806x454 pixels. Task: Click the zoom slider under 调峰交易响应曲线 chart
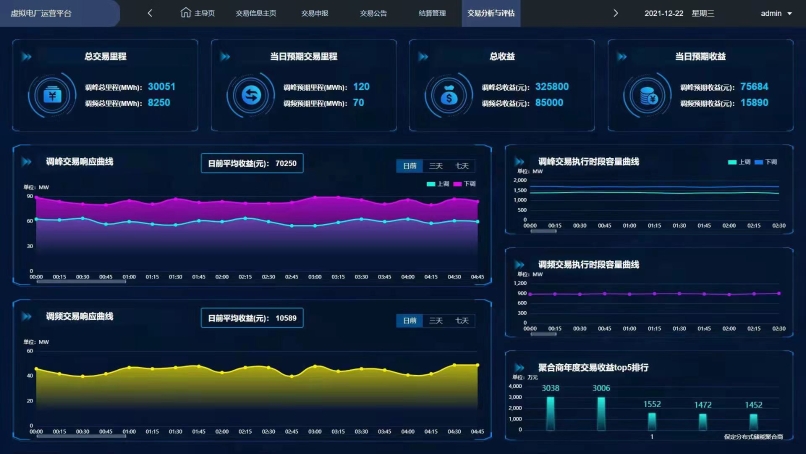81,282
